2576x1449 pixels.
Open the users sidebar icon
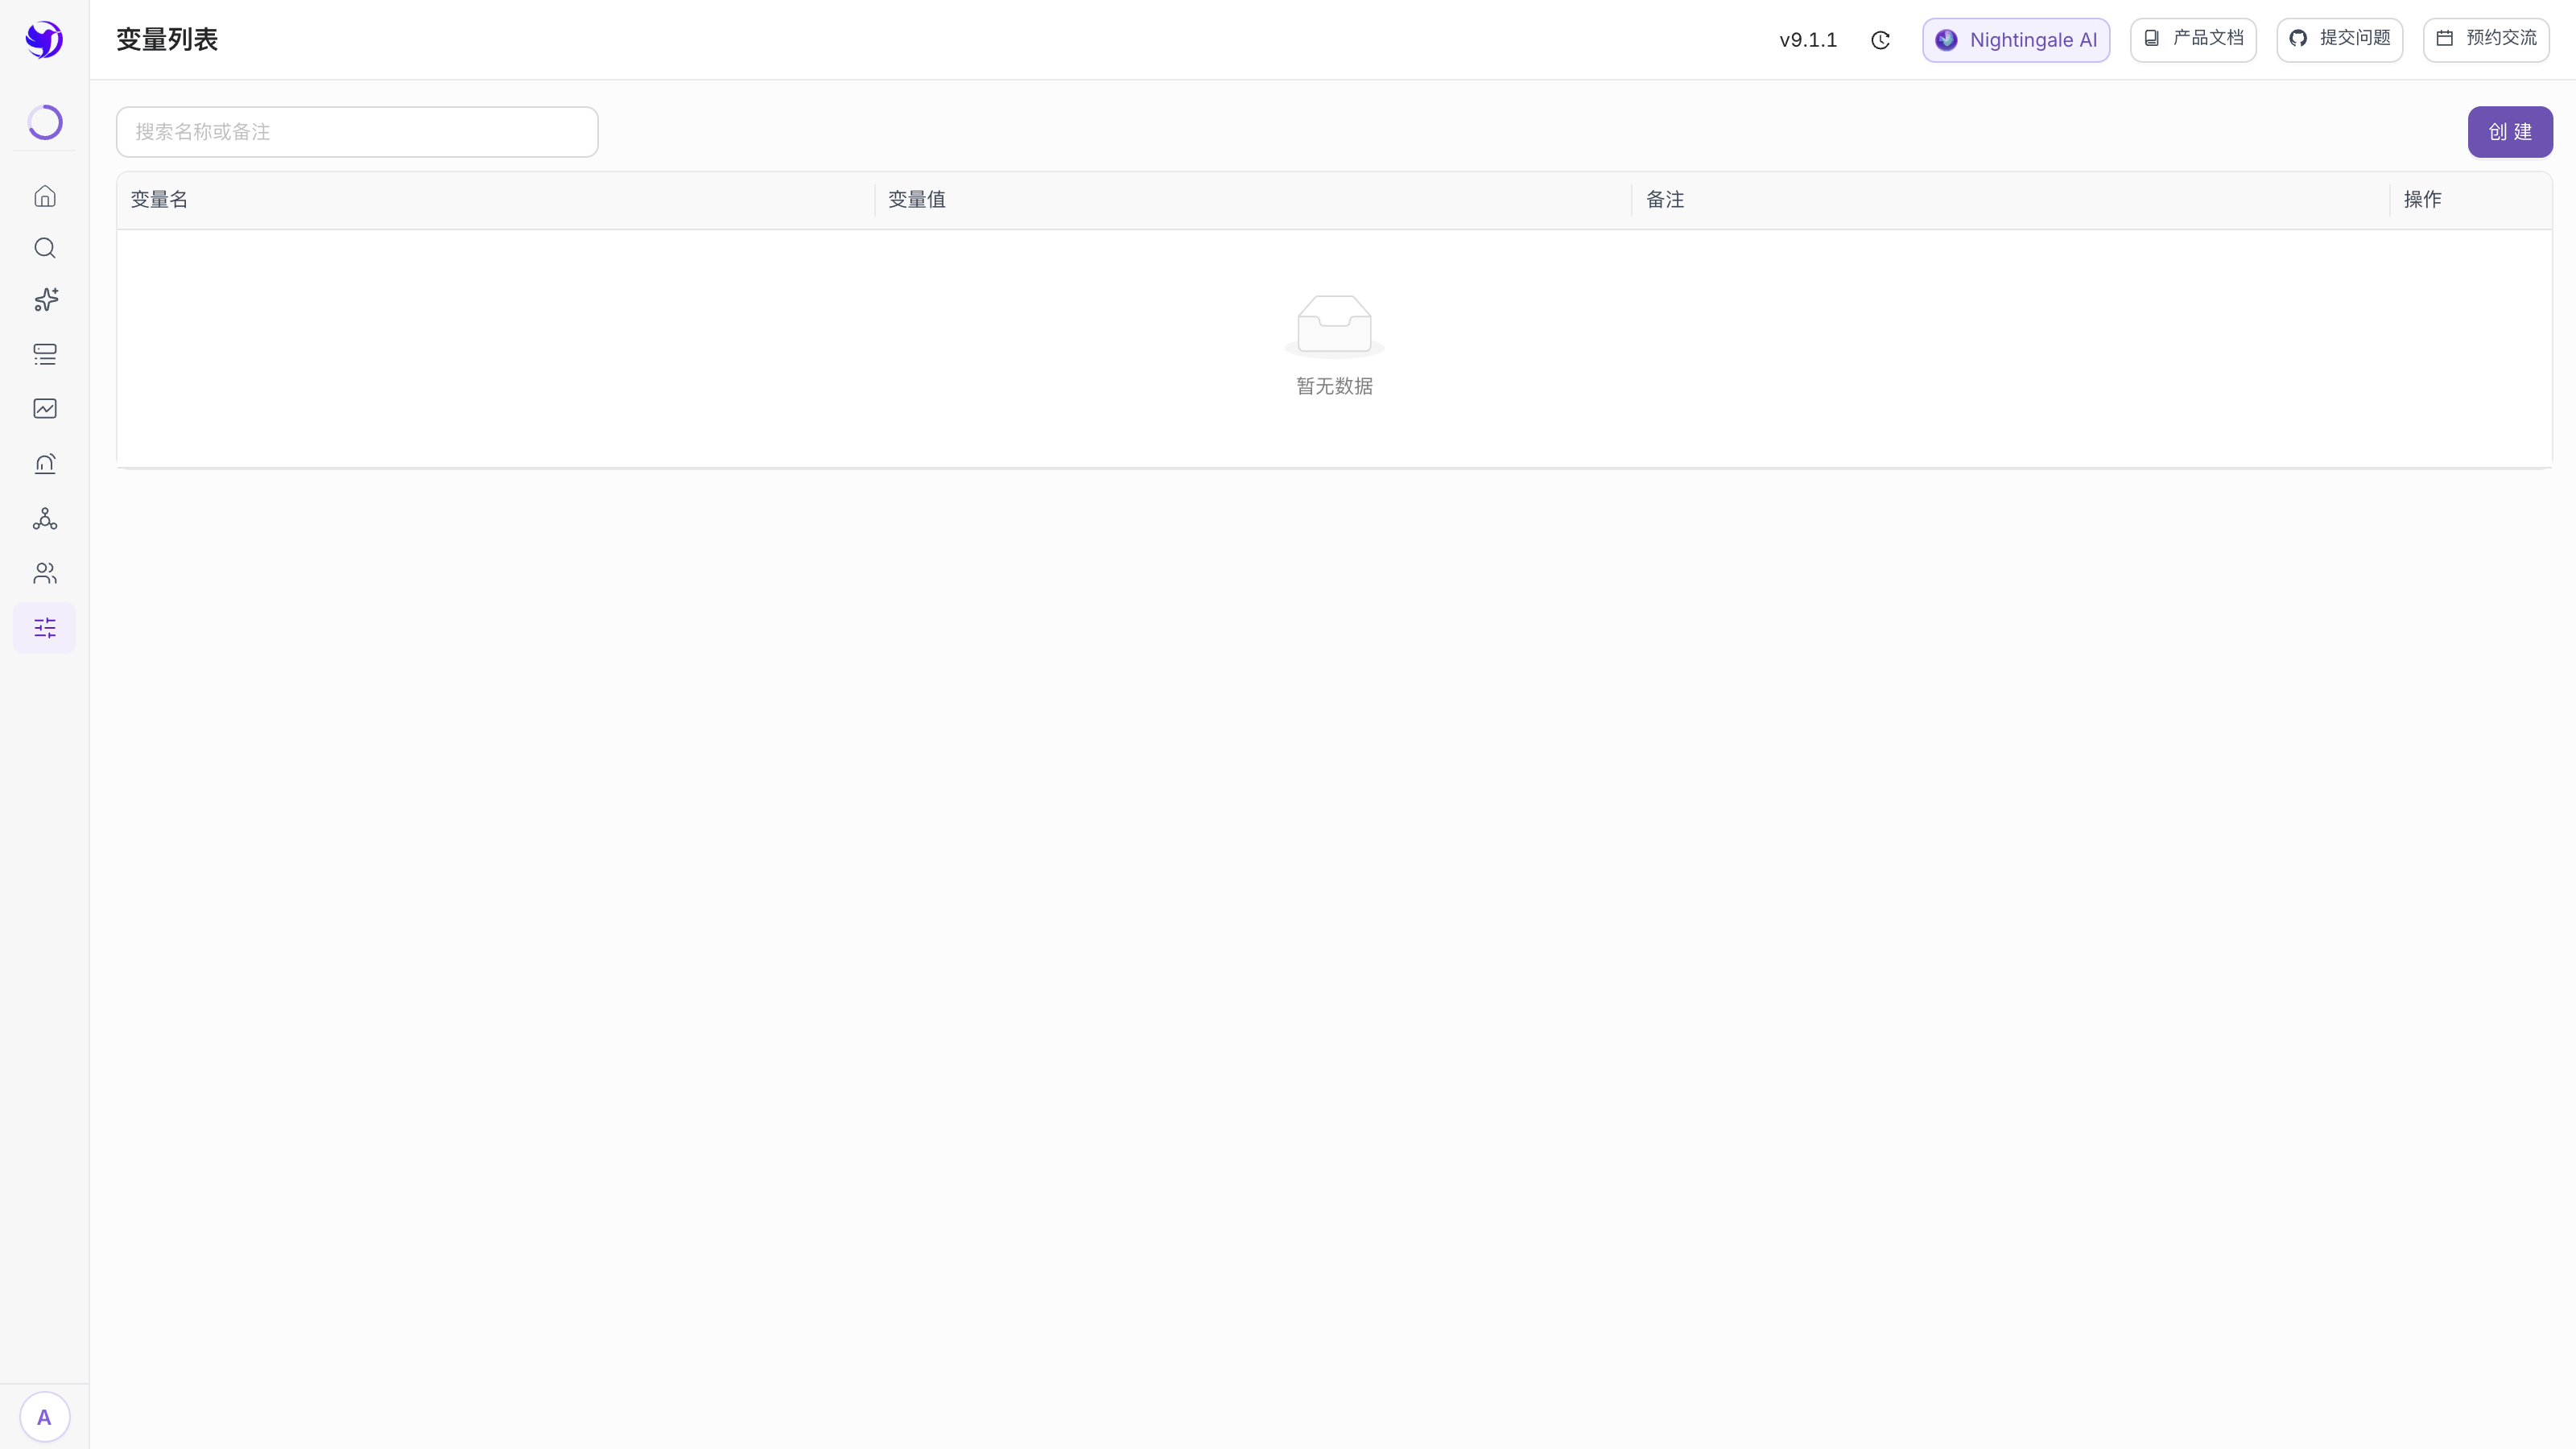[45, 573]
